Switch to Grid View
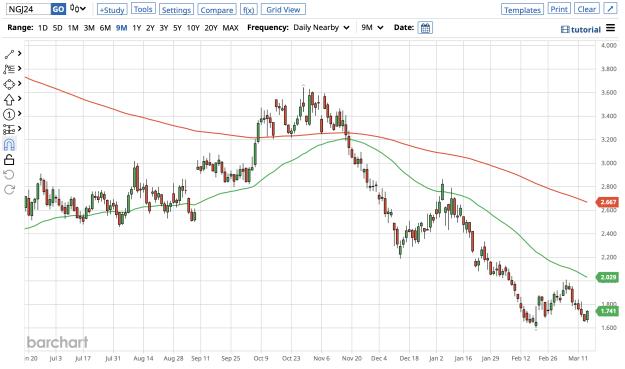This screenshot has height=369, width=625. pos(283,9)
